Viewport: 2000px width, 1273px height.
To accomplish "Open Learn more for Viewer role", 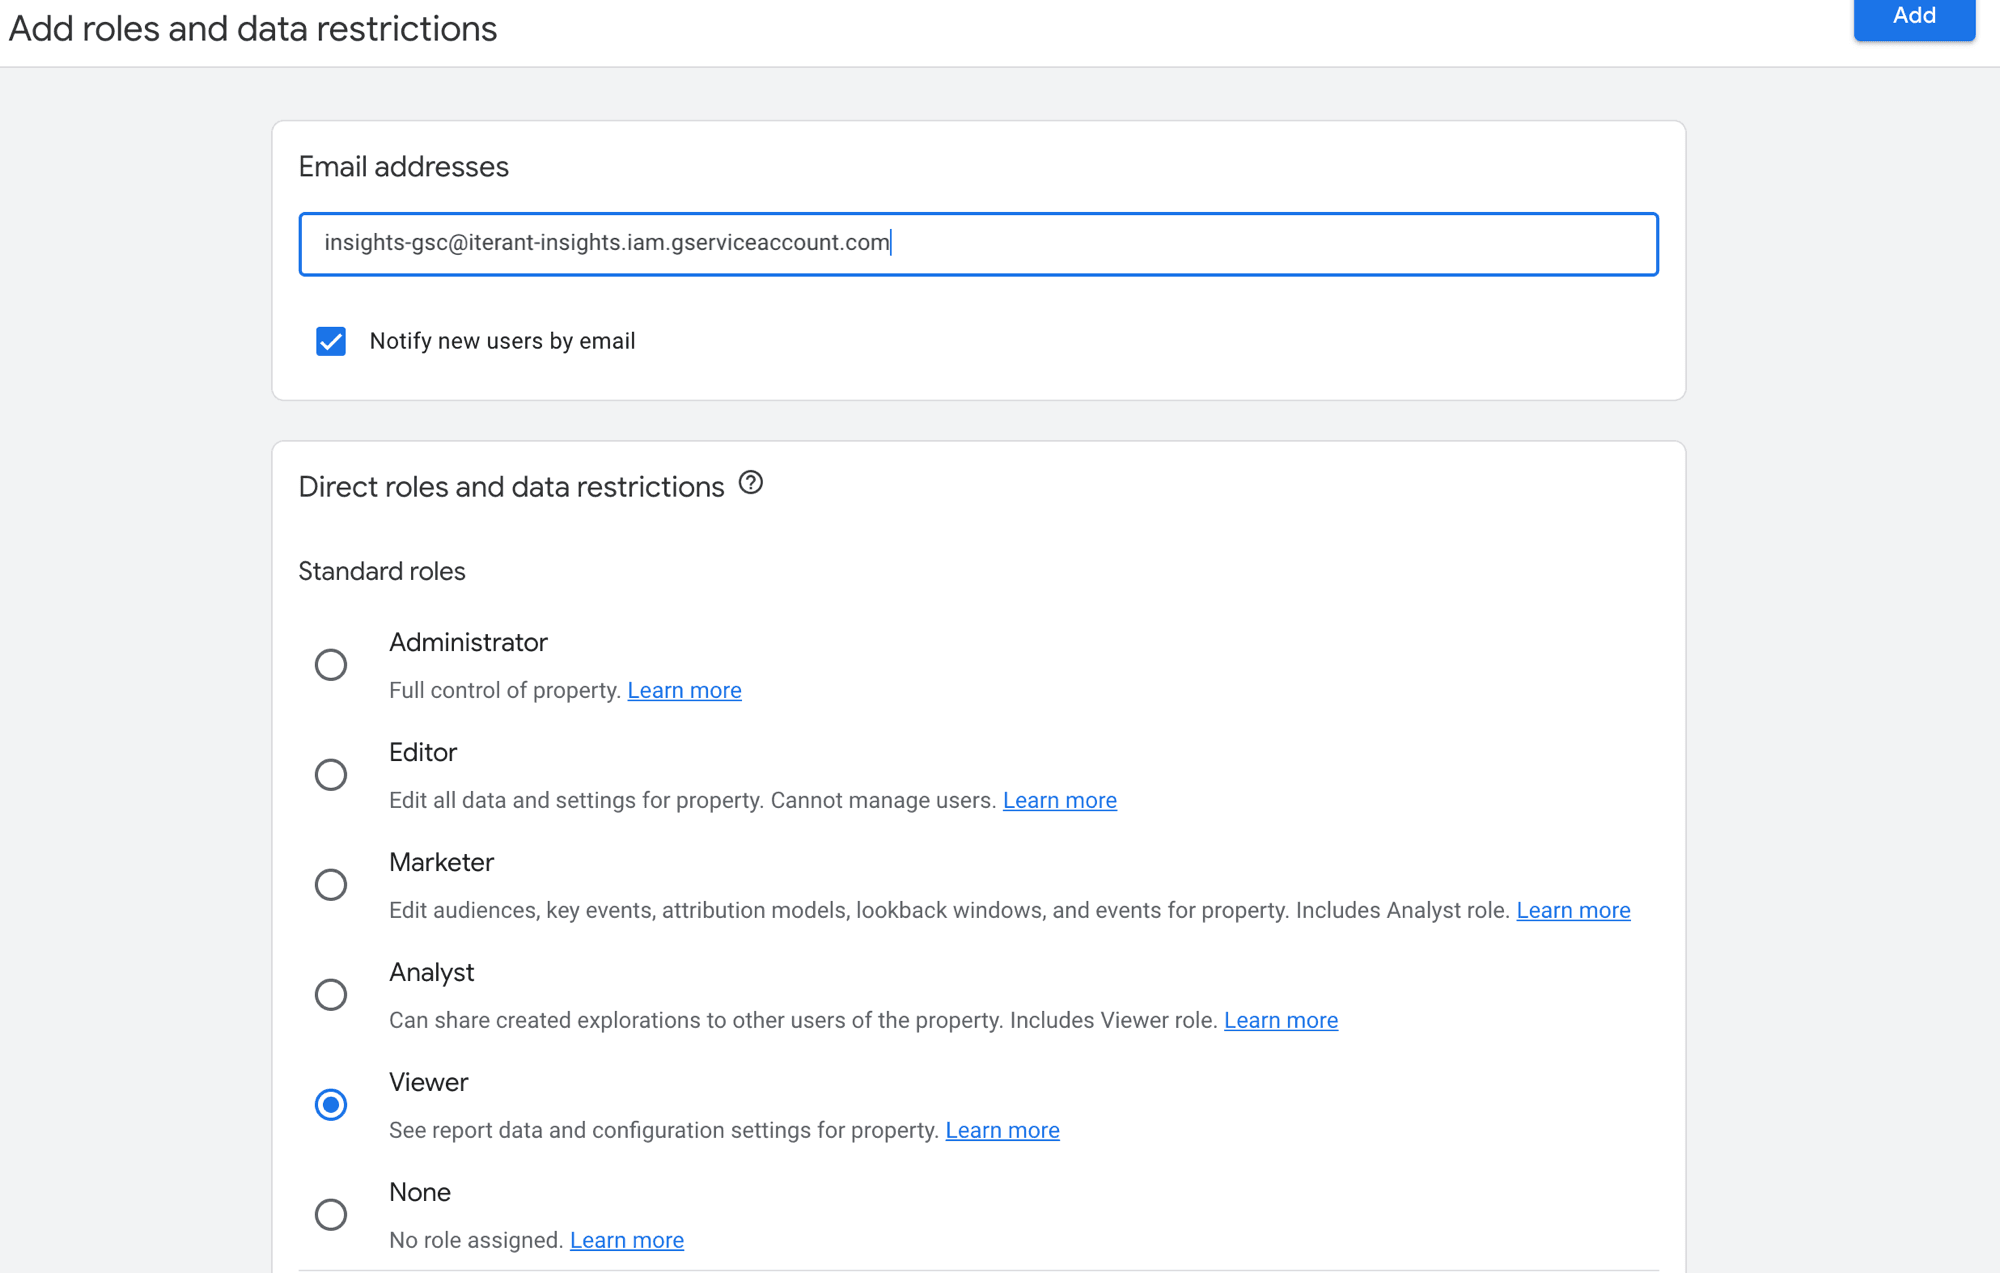I will click(x=1002, y=1130).
